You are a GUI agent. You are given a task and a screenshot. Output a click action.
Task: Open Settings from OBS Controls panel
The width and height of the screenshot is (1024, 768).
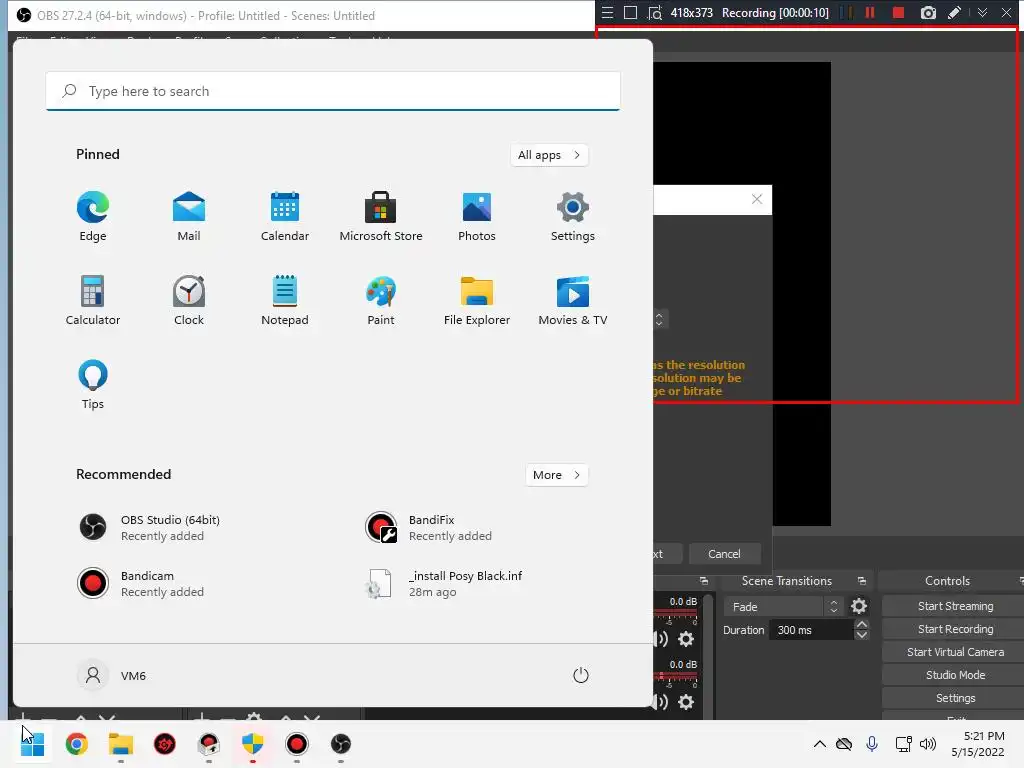pyautogui.click(x=955, y=698)
